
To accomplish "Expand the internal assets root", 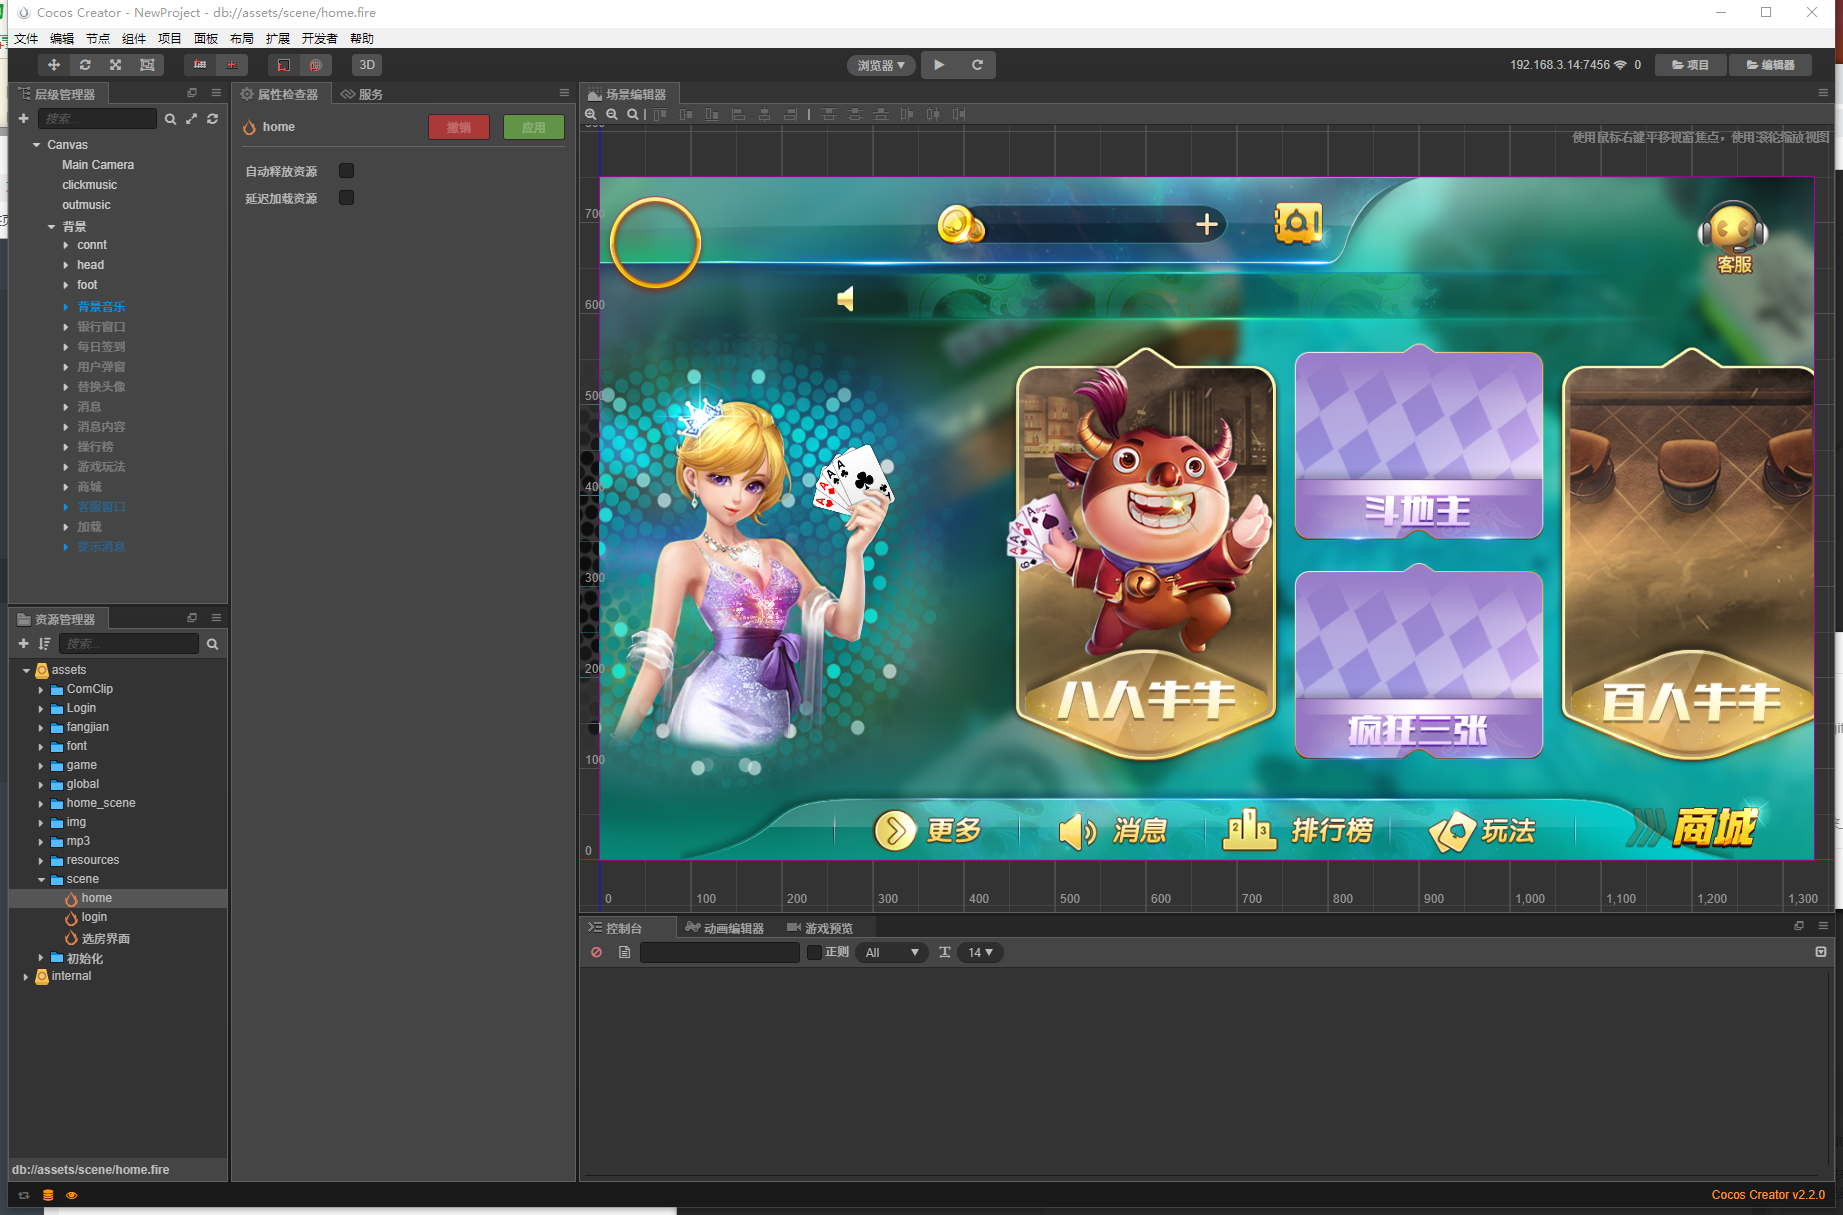I will click(26, 976).
